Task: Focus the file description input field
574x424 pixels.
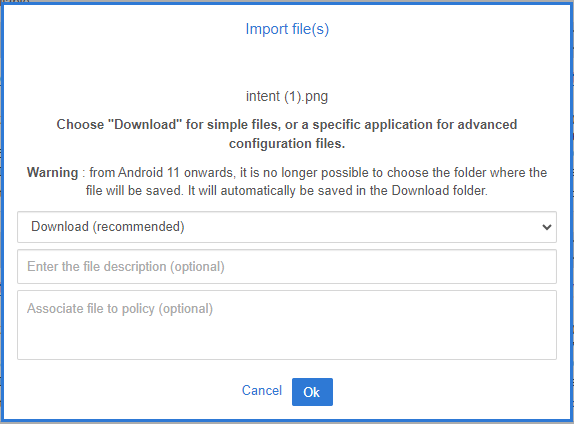Action: coord(287,267)
